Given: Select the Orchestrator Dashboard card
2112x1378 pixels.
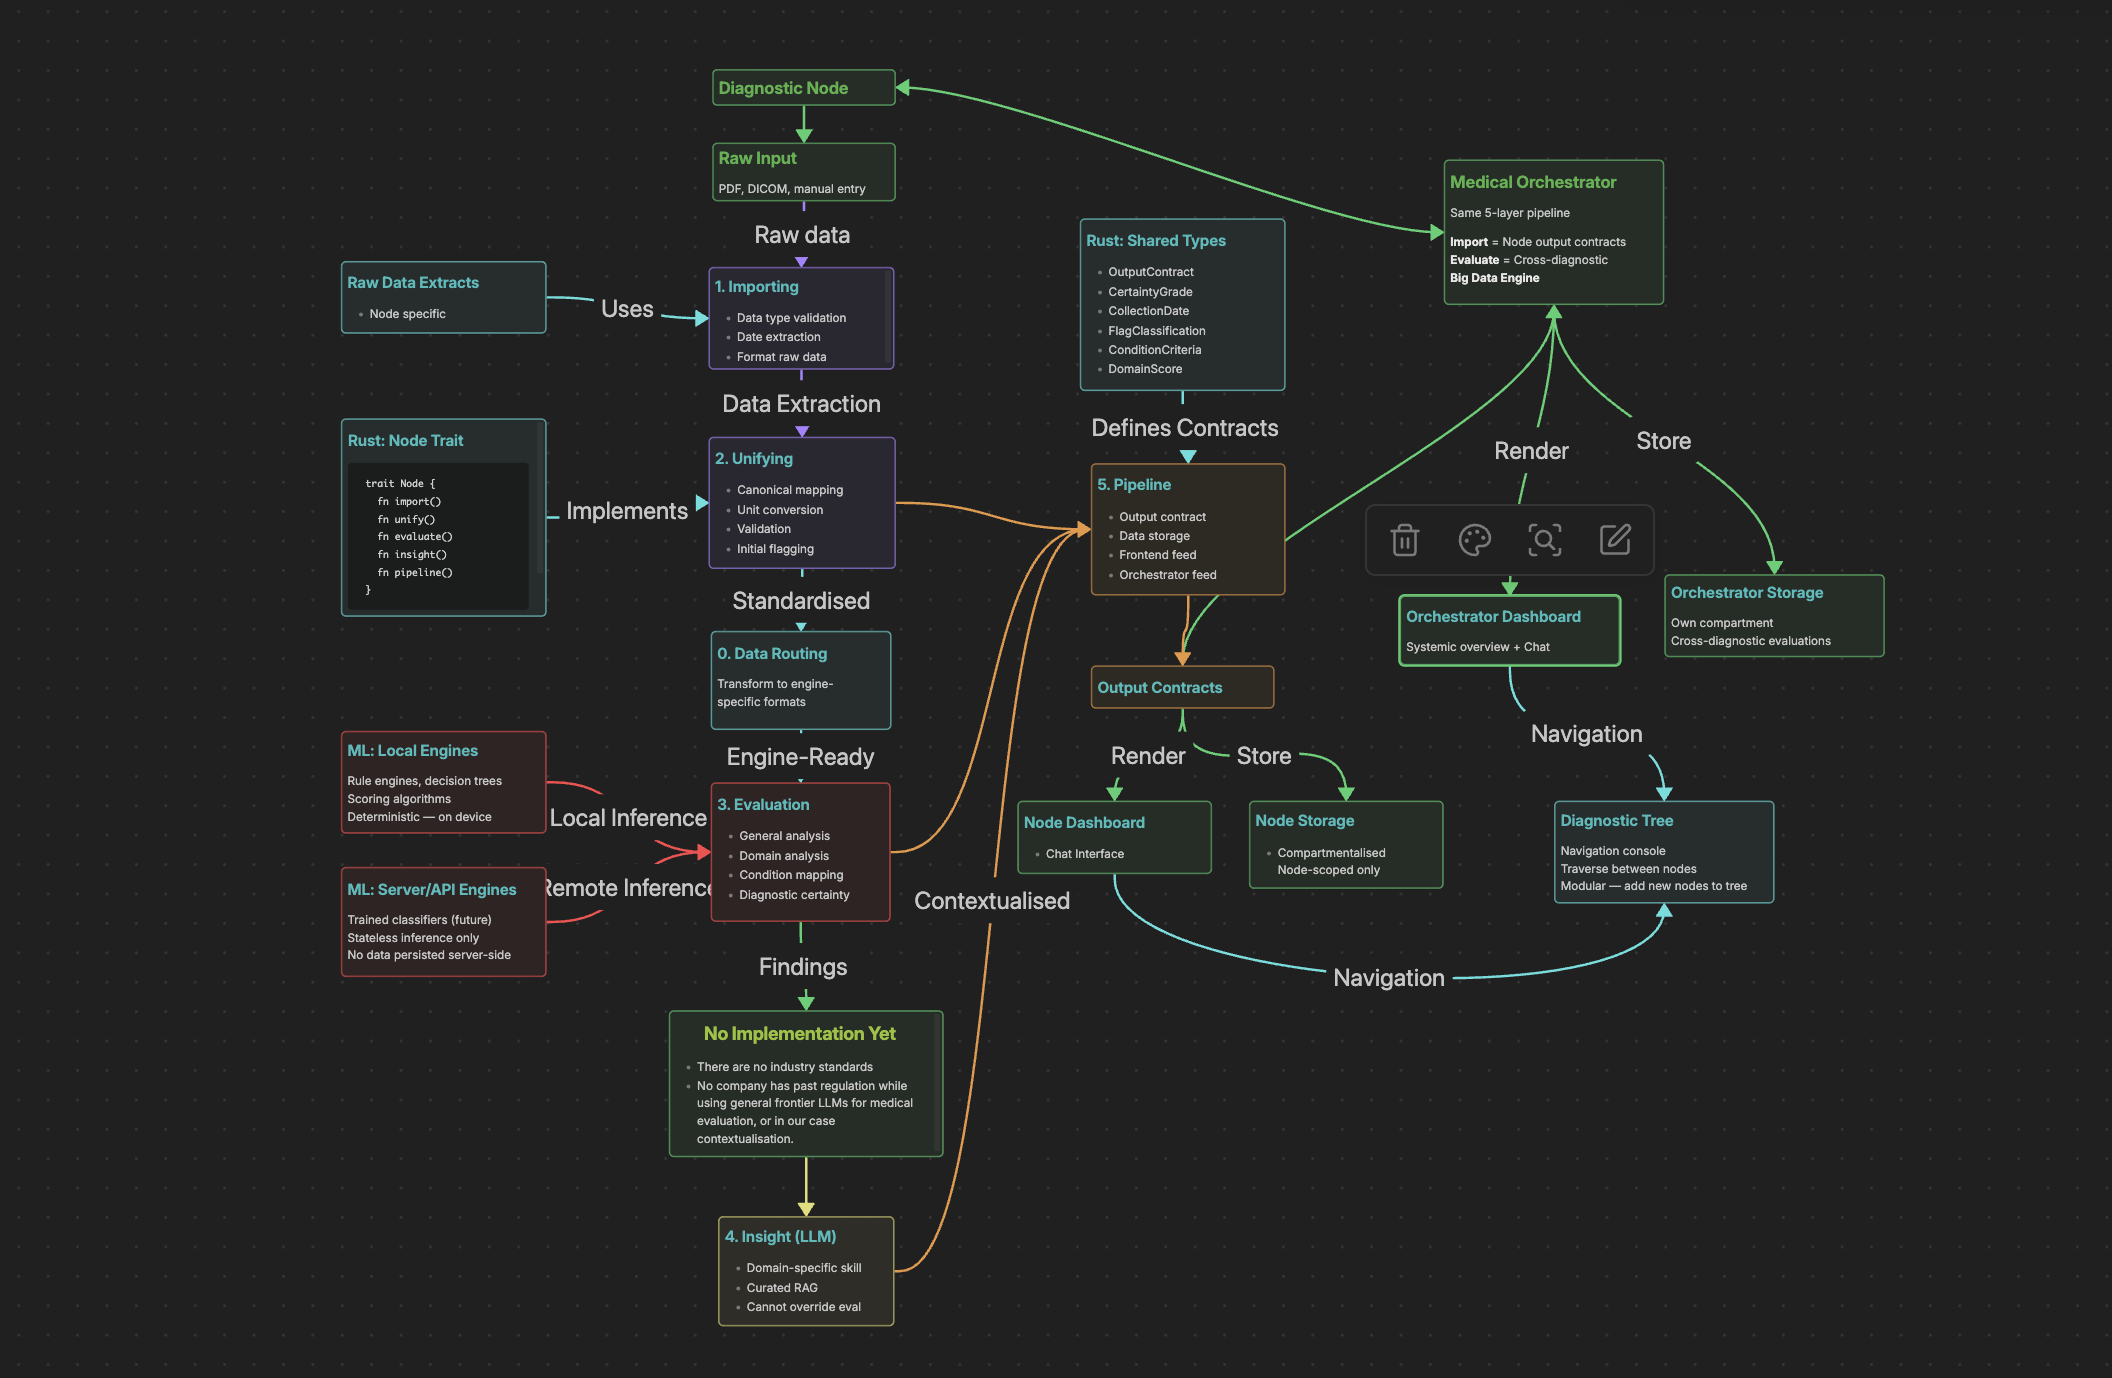Looking at the screenshot, I should [x=1509, y=631].
